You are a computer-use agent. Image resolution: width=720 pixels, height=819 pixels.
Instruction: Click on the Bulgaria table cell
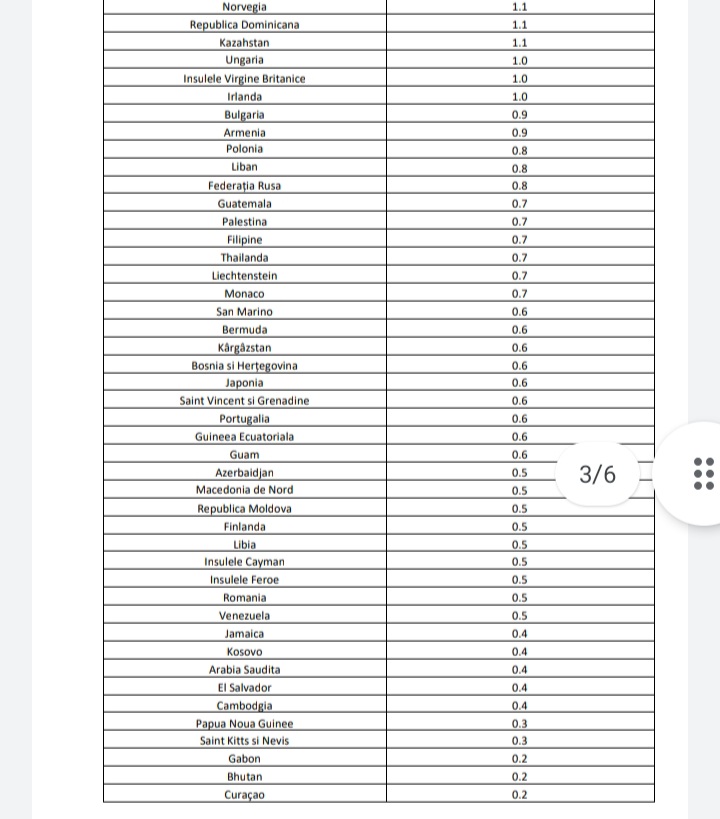(245, 115)
